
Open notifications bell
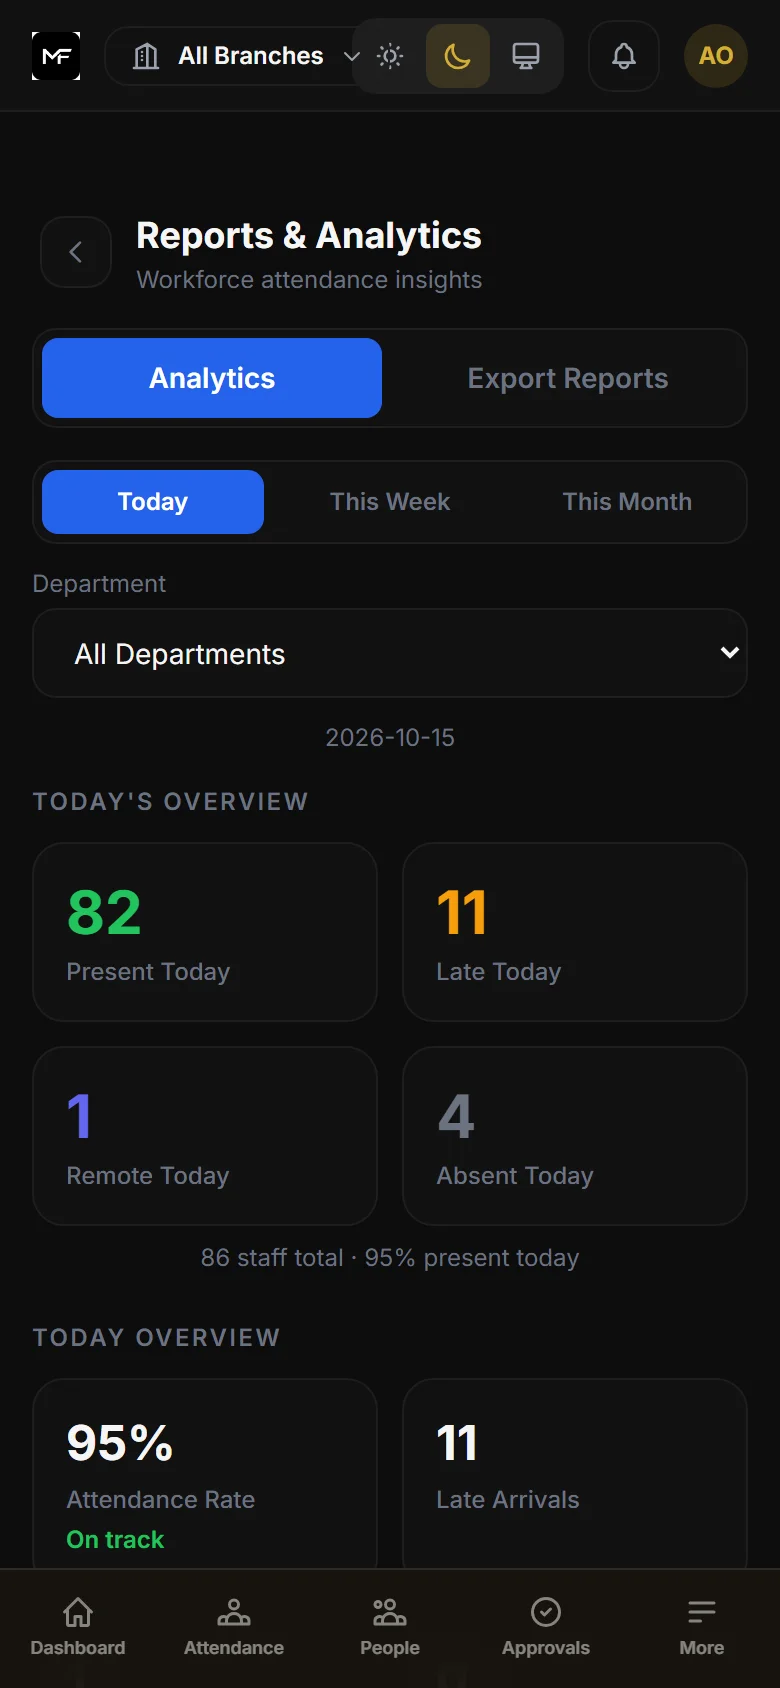pos(624,56)
